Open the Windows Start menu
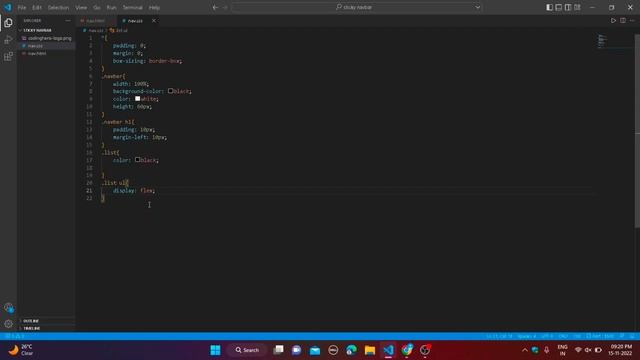This screenshot has height=360, width=640. 215,350
